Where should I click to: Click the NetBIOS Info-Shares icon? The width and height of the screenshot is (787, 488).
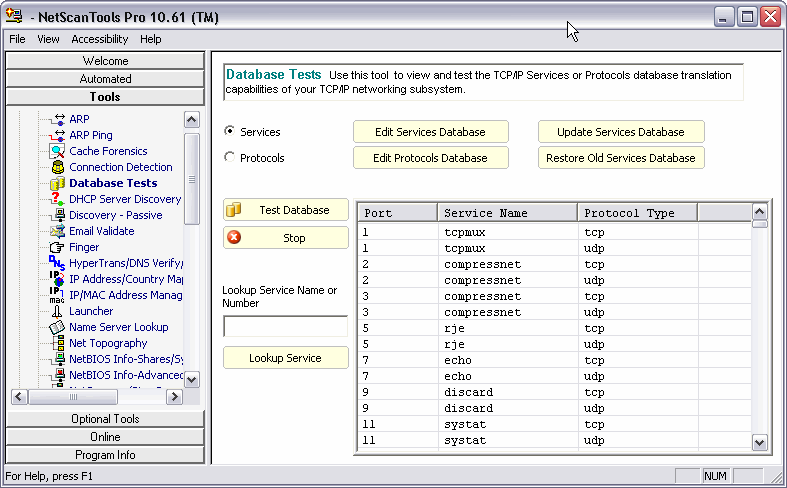click(59, 359)
